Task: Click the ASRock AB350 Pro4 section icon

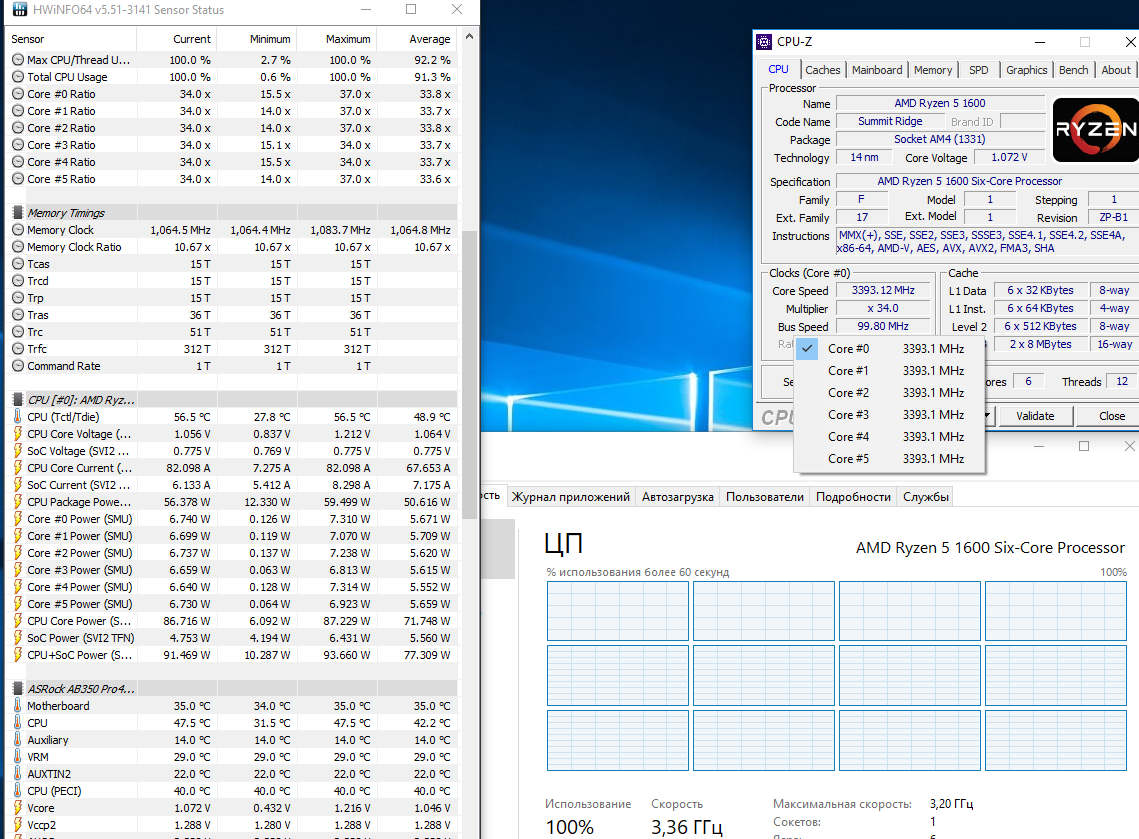Action: pyautogui.click(x=18, y=689)
